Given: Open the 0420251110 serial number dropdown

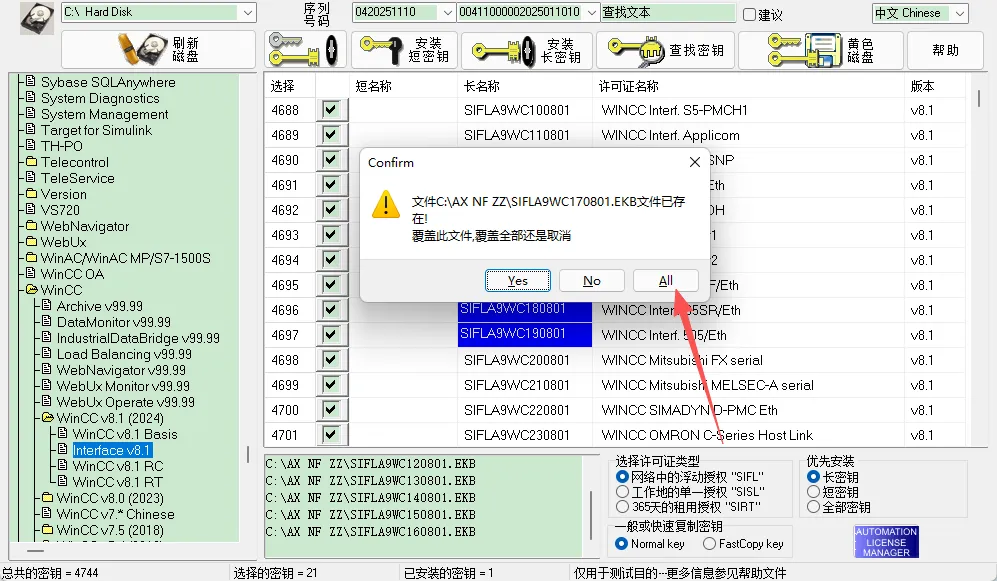Looking at the screenshot, I should click(447, 12).
